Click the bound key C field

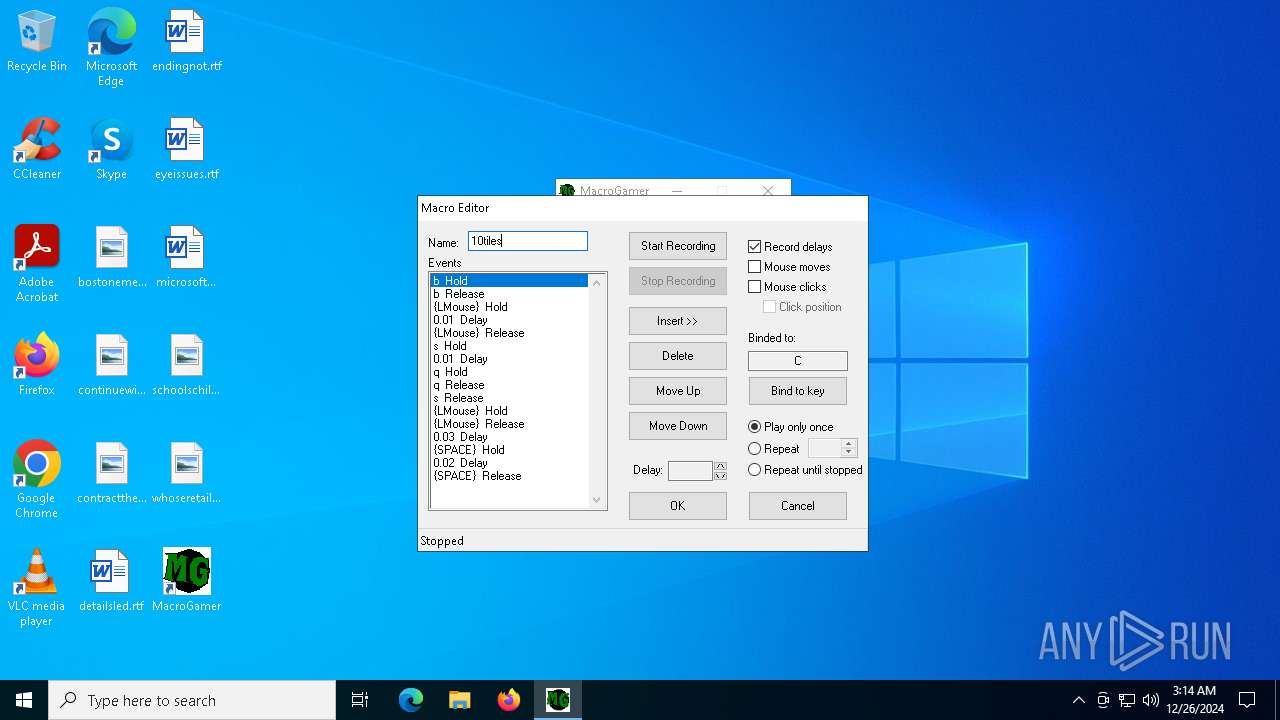[x=797, y=361]
